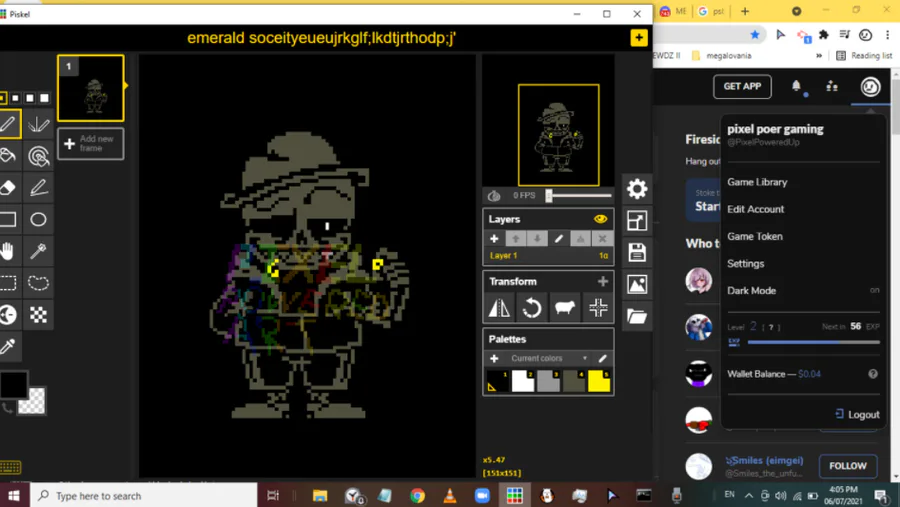Follow Smiles (eimgei) user

point(848,466)
